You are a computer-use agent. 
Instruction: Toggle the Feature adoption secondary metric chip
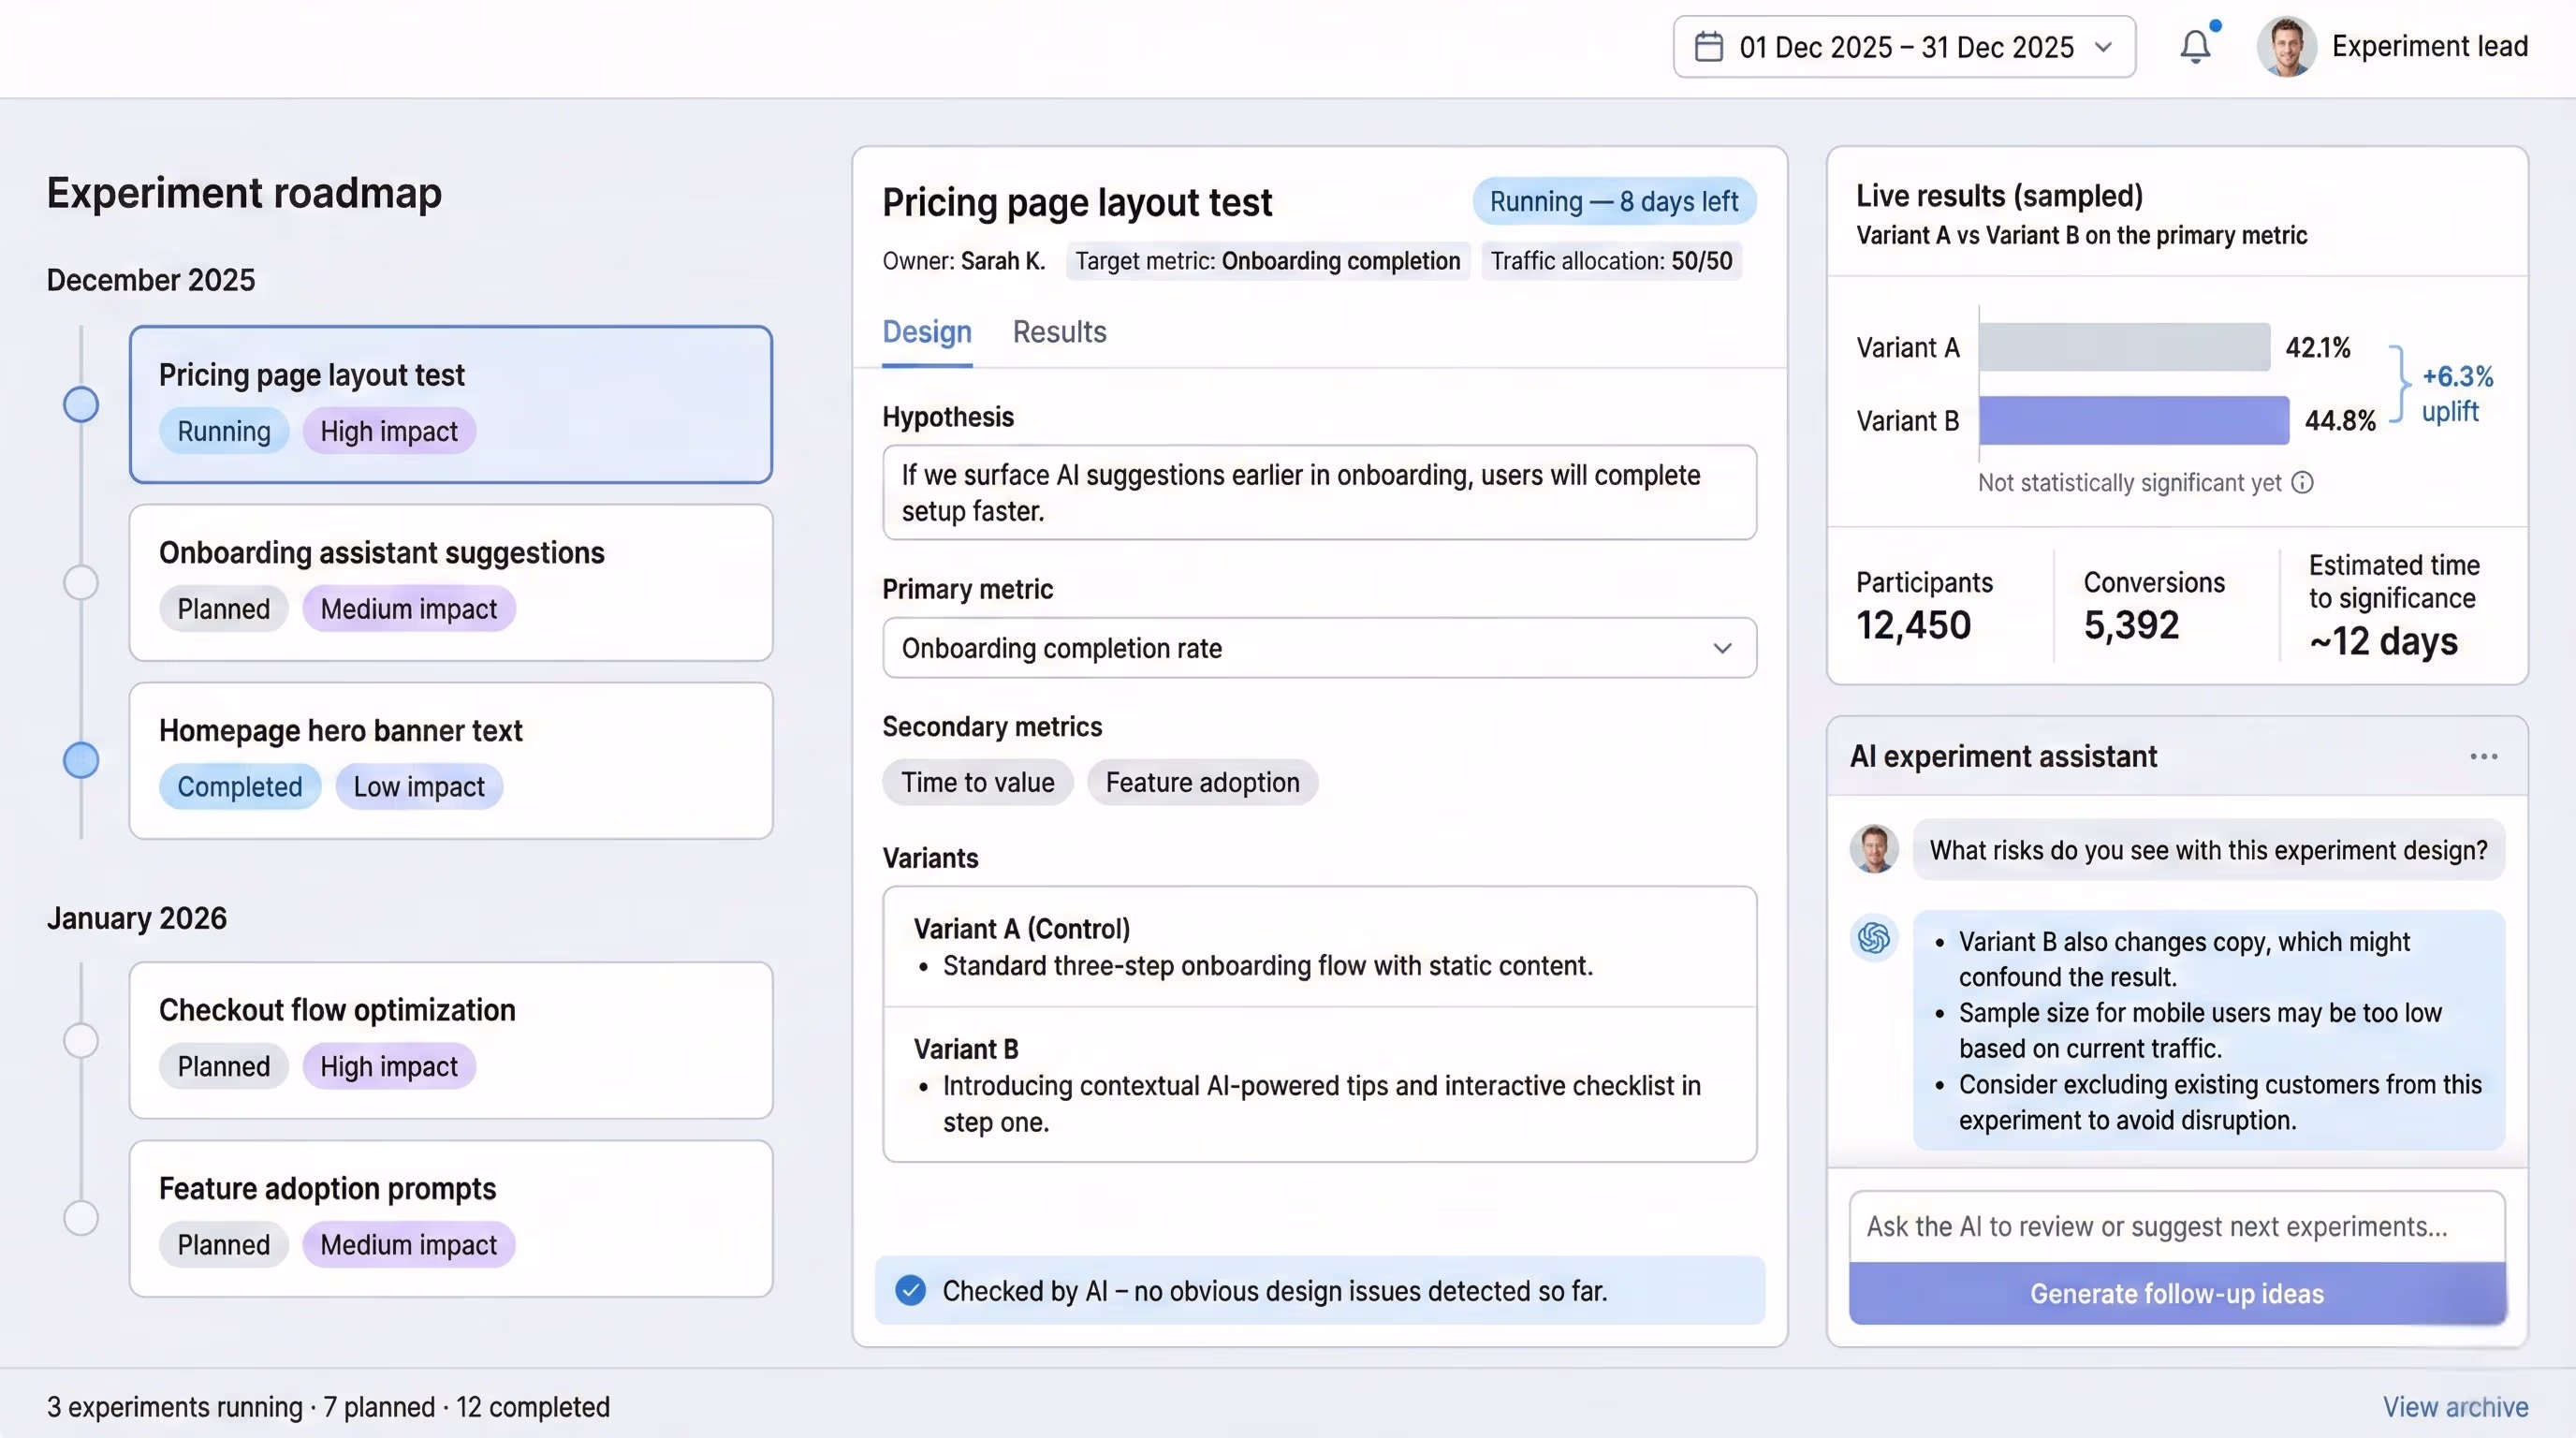tap(1202, 782)
